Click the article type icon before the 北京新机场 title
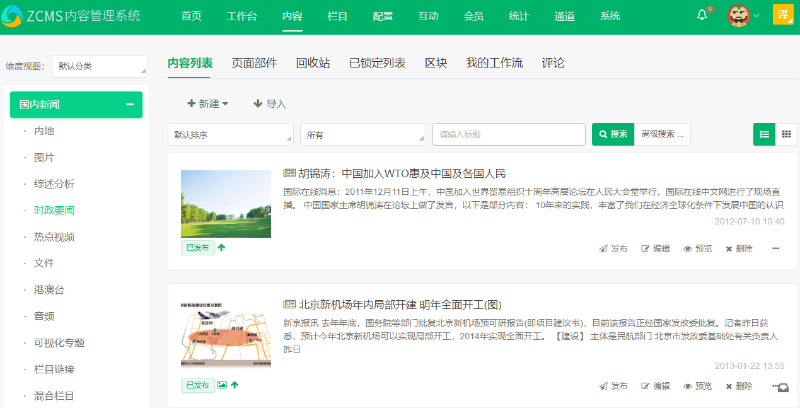 (289, 304)
